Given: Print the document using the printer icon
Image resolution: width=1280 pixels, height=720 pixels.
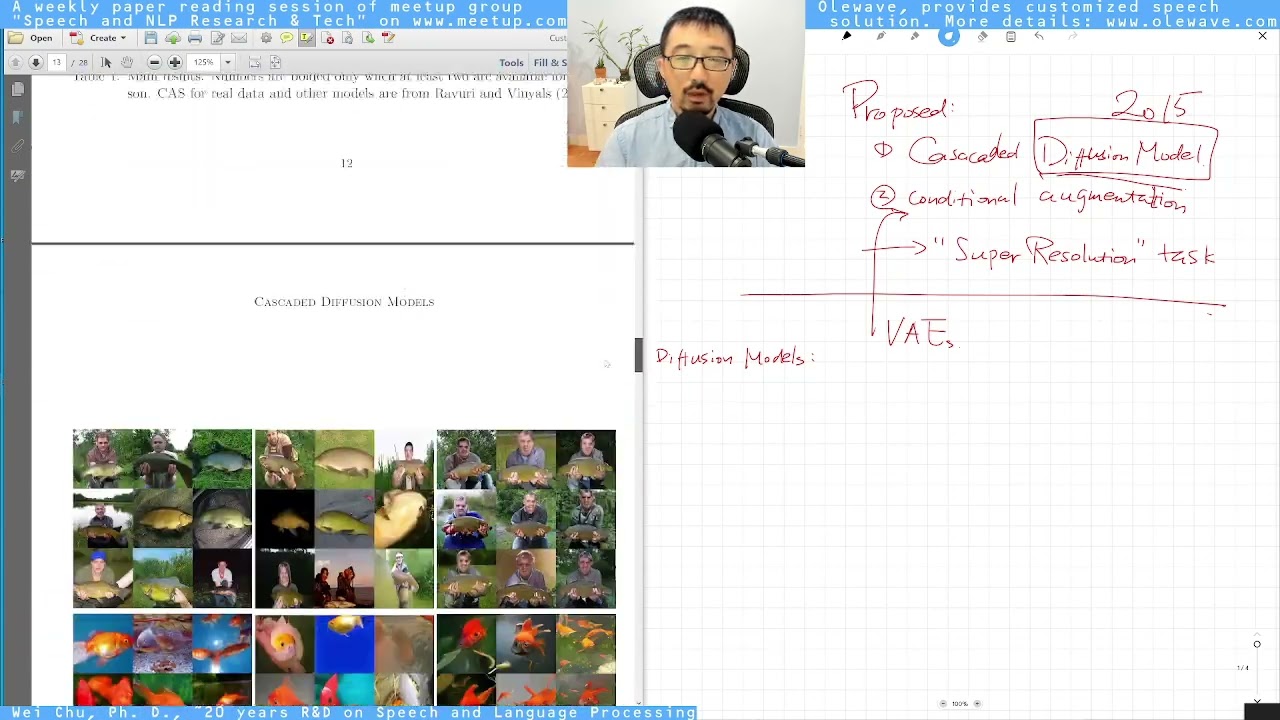Looking at the screenshot, I should [x=195, y=38].
